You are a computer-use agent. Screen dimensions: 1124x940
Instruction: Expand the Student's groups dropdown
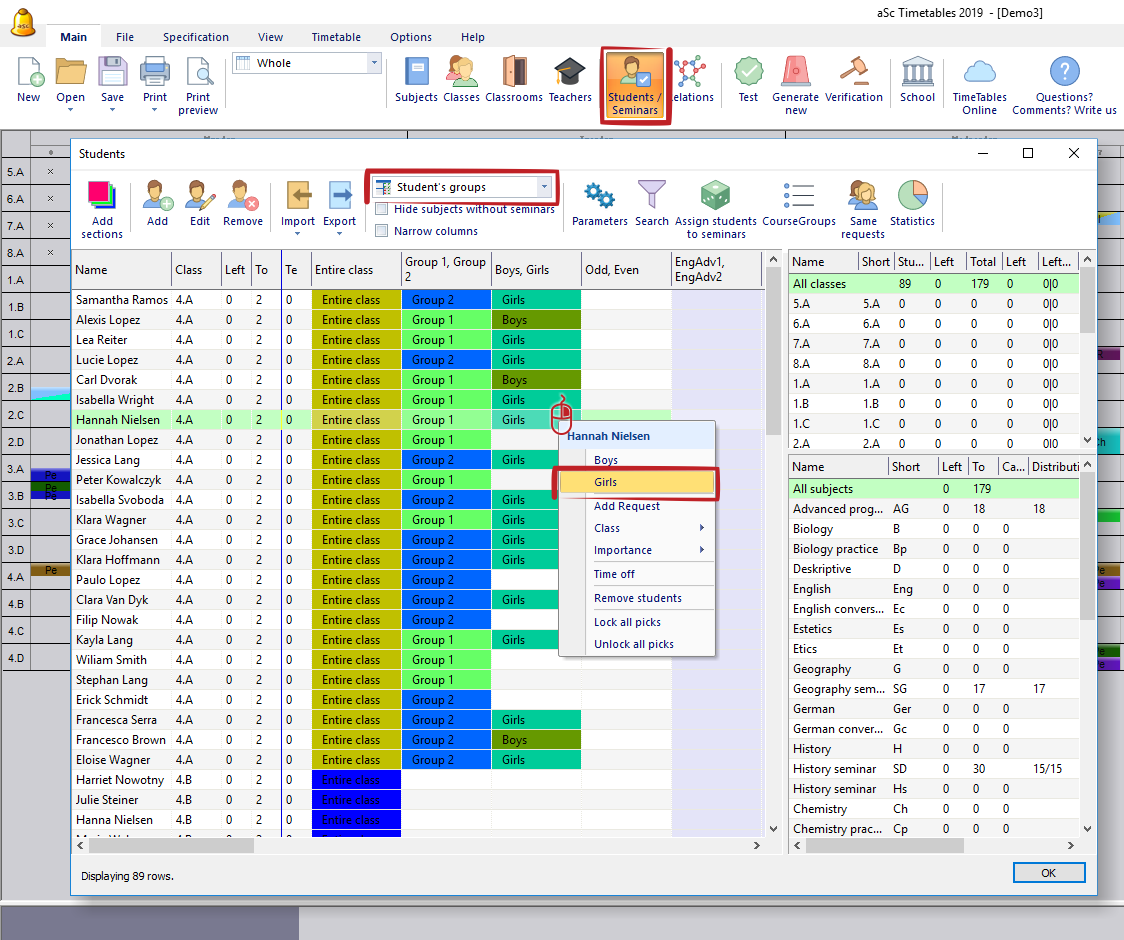(x=544, y=187)
